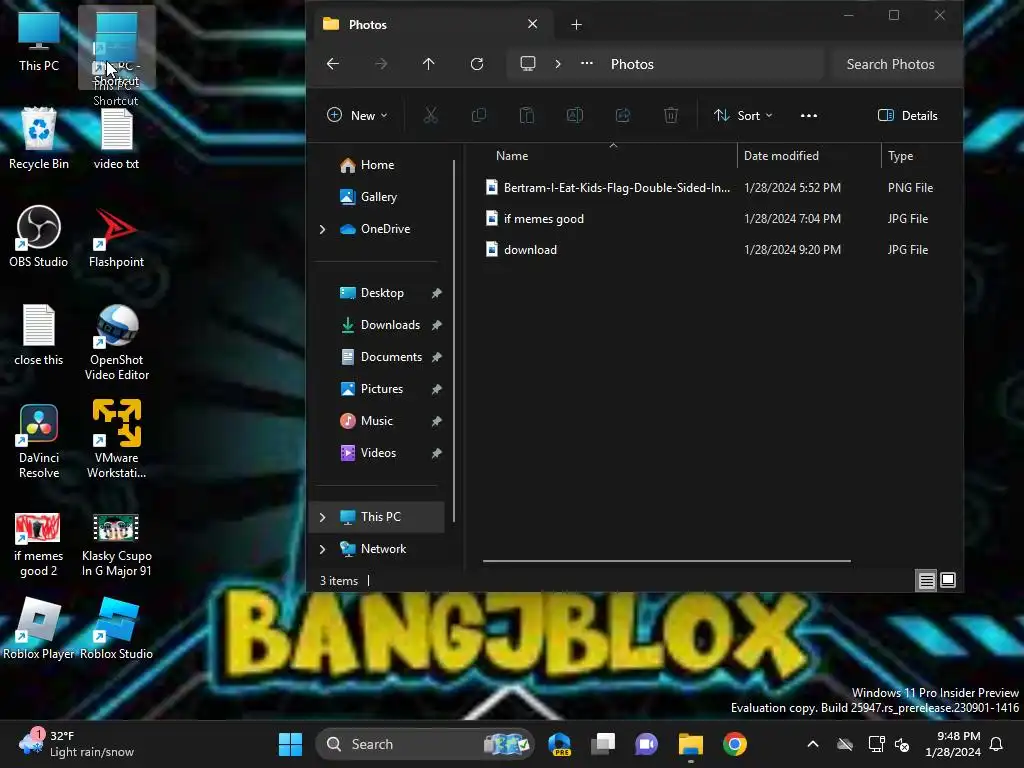Select the Recycle Bin icon
The height and width of the screenshot is (768, 1024).
tap(39, 139)
